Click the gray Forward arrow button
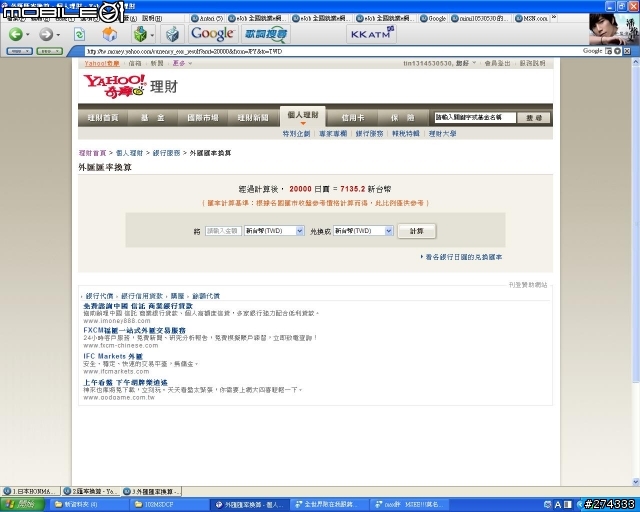Image resolution: width=640 pixels, height=512 pixels. coord(46,34)
